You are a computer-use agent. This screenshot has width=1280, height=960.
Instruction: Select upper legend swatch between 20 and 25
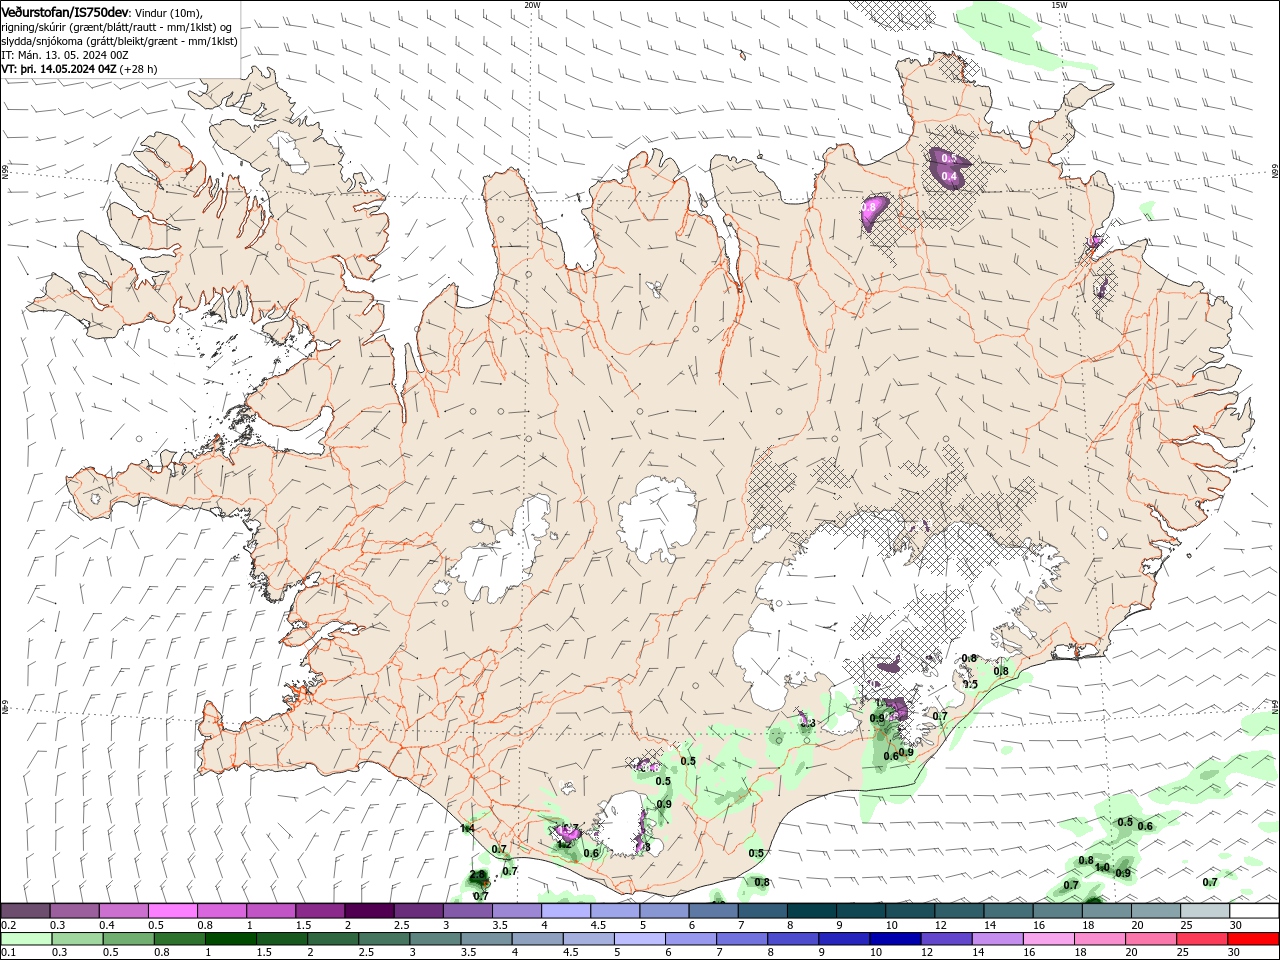[1154, 911]
